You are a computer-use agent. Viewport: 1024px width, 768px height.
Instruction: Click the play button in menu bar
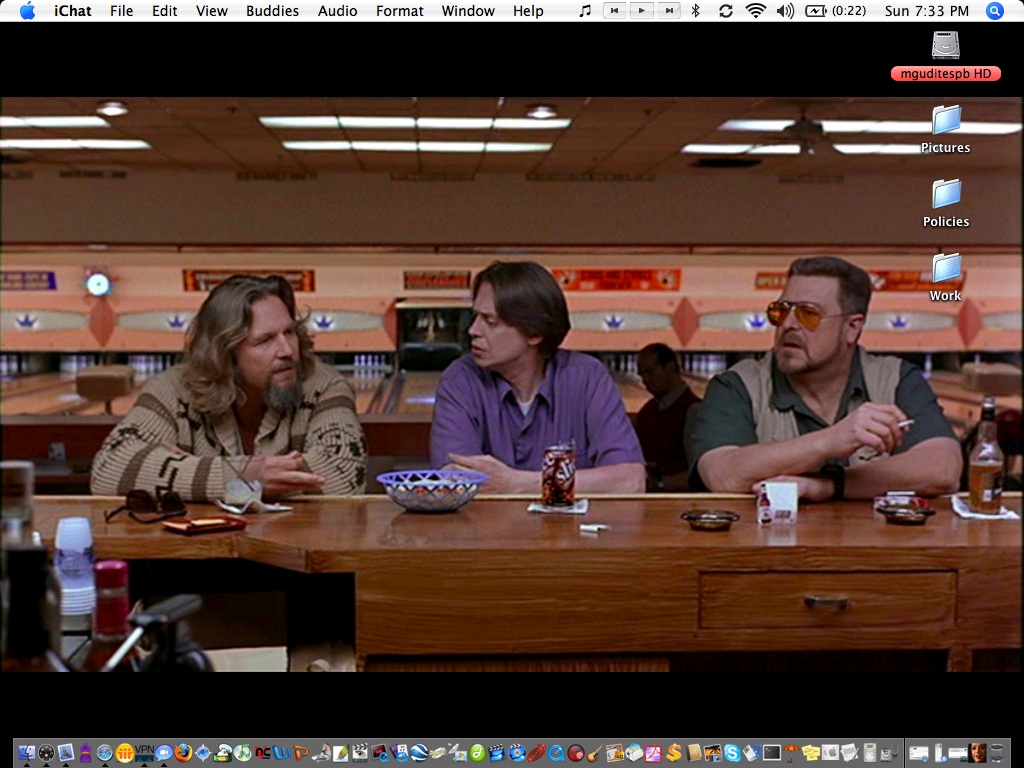click(x=641, y=10)
